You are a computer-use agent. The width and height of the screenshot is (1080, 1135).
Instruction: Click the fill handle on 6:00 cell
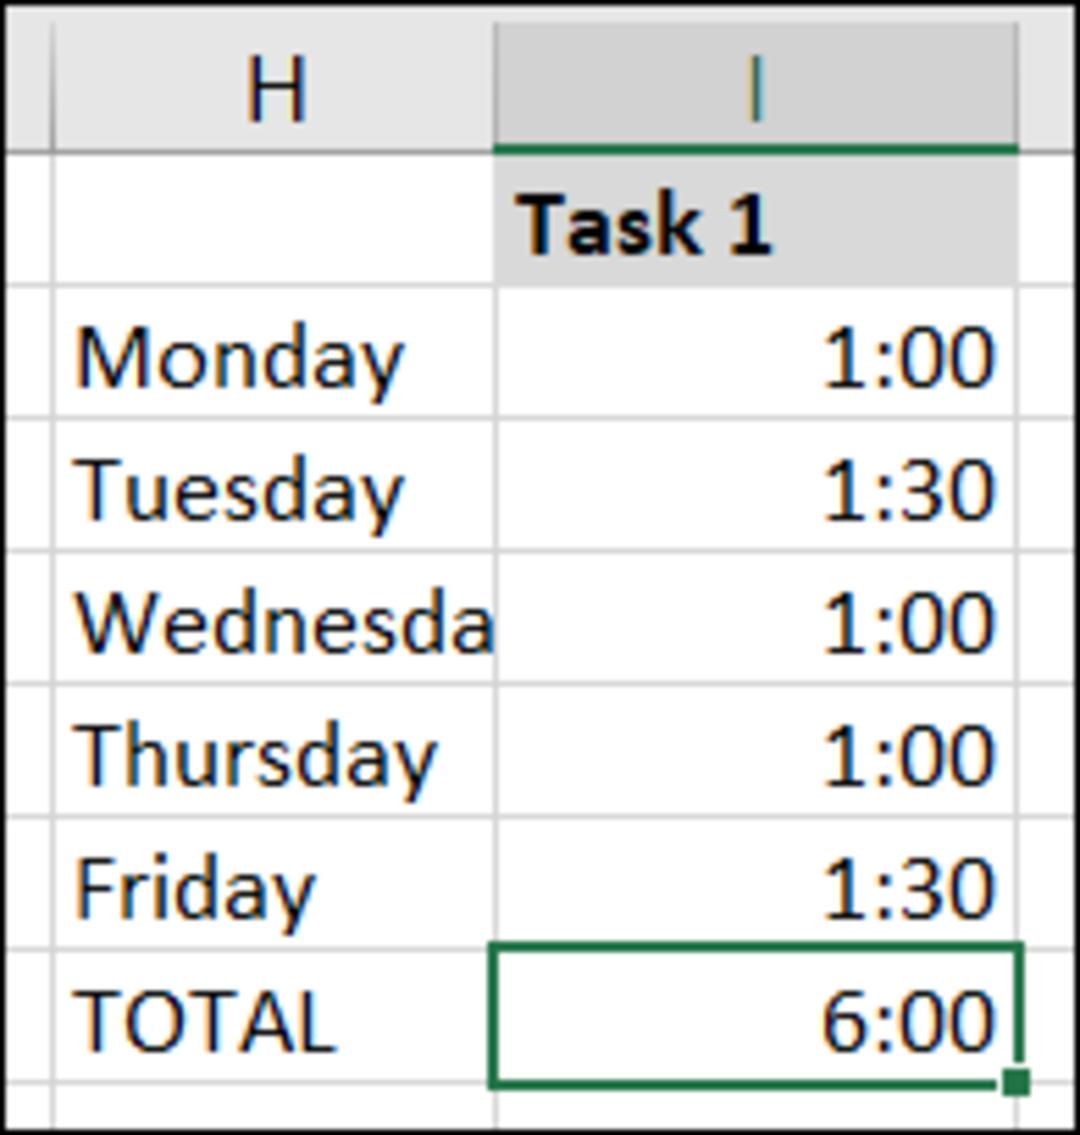click(1016, 1083)
